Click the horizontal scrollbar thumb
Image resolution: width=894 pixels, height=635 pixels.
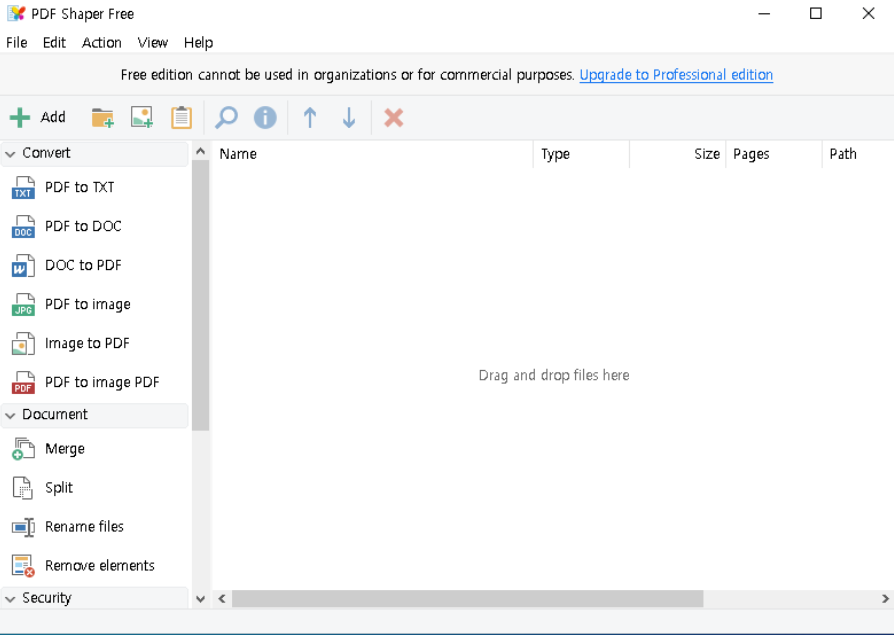coord(468,599)
